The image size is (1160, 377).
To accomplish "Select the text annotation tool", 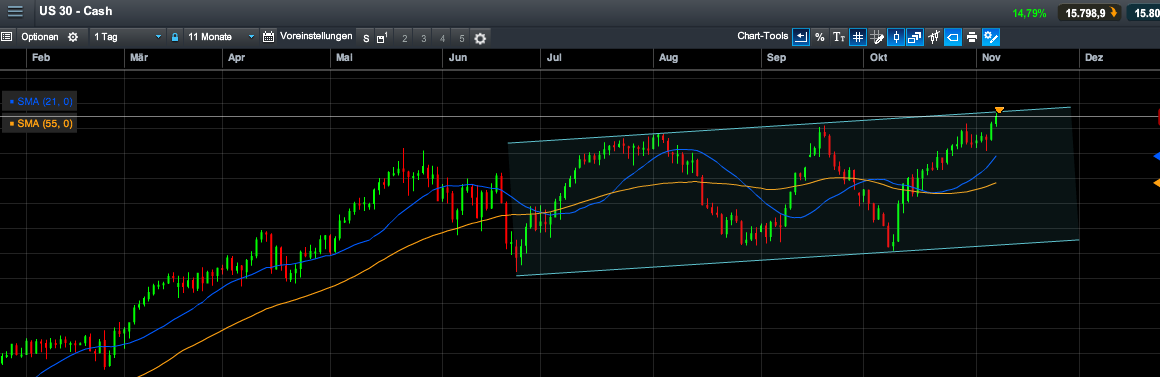I will (x=839, y=37).
